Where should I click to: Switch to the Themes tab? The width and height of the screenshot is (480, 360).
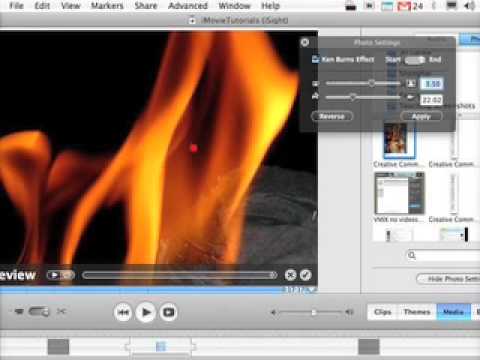[x=417, y=312]
